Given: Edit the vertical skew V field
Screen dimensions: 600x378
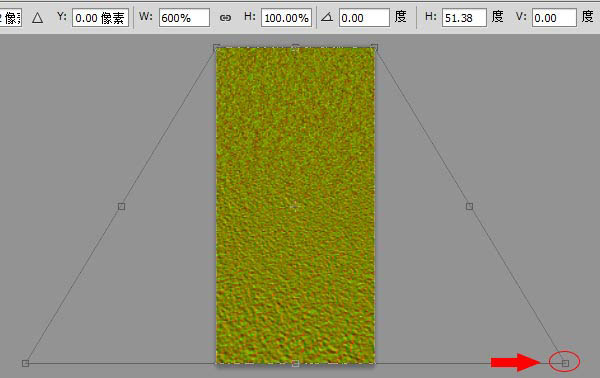Looking at the screenshot, I should coord(554,18).
